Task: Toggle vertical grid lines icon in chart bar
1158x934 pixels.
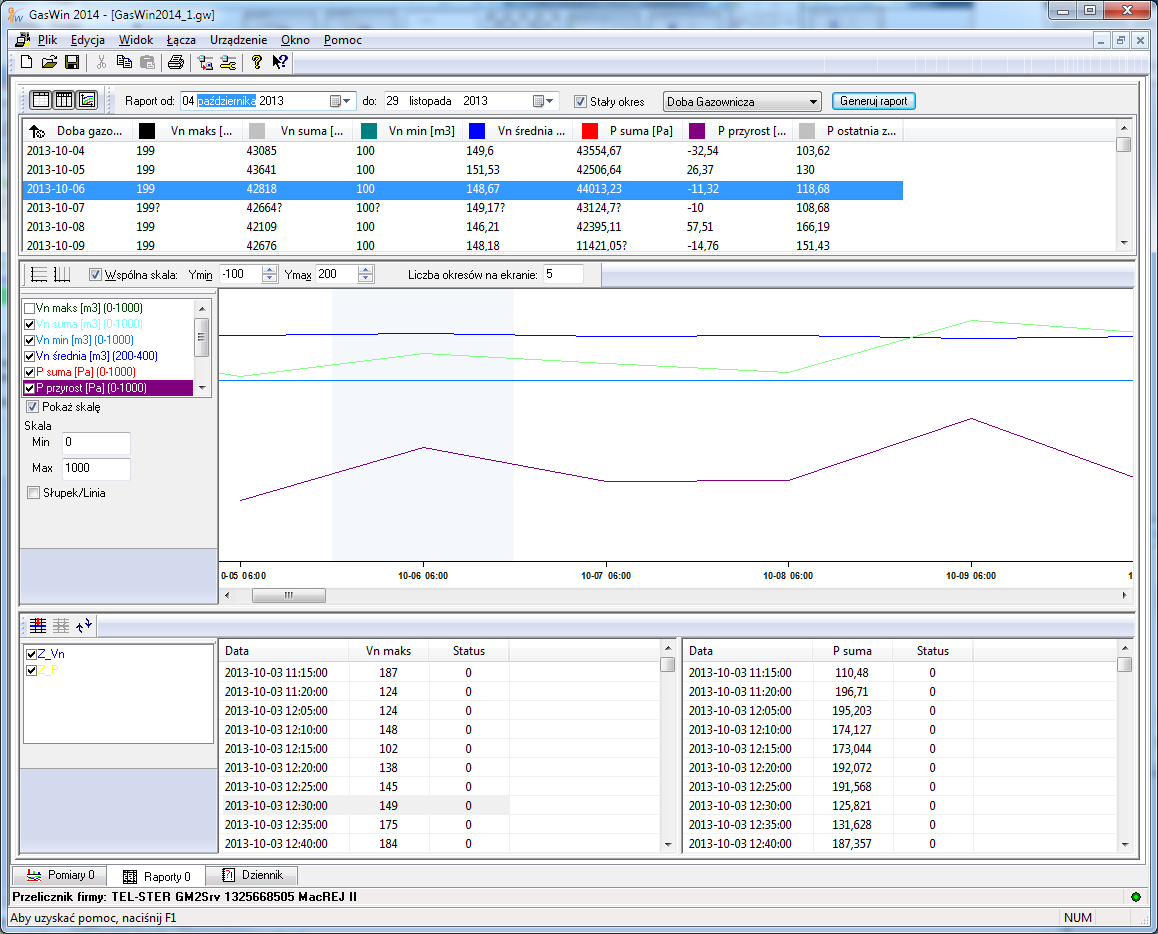Action: click(62, 275)
